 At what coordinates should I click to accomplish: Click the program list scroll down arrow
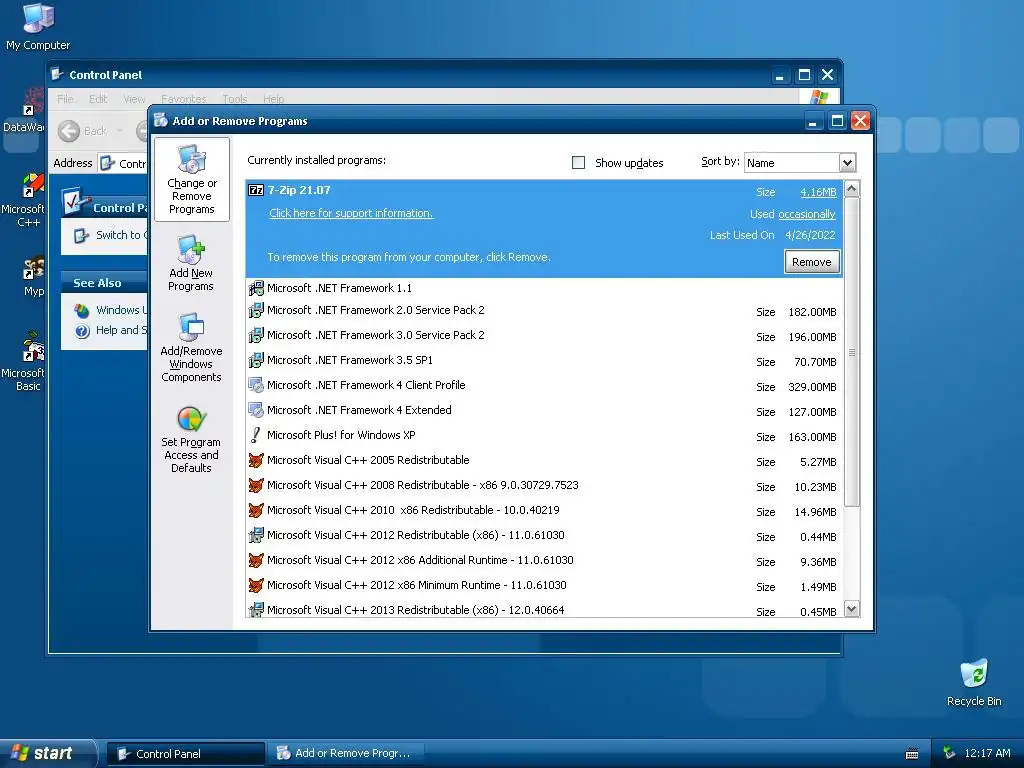point(852,609)
